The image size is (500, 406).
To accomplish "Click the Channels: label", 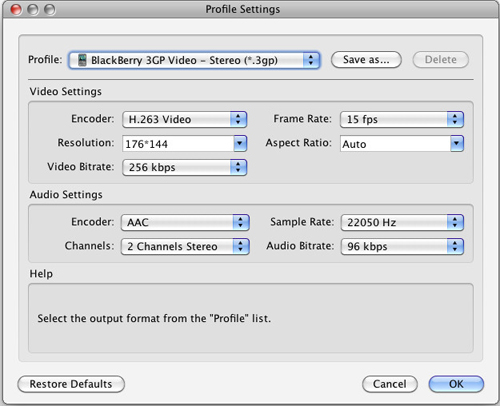I will 89,246.
